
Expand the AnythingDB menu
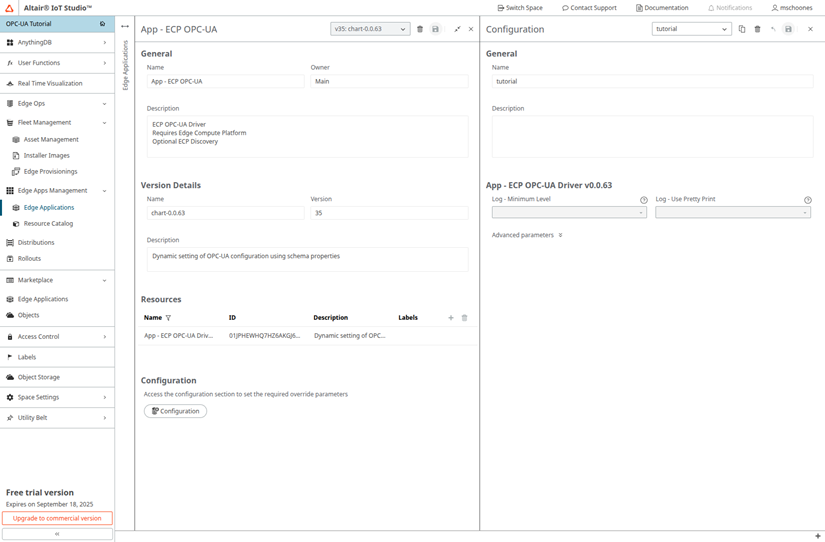(105, 43)
